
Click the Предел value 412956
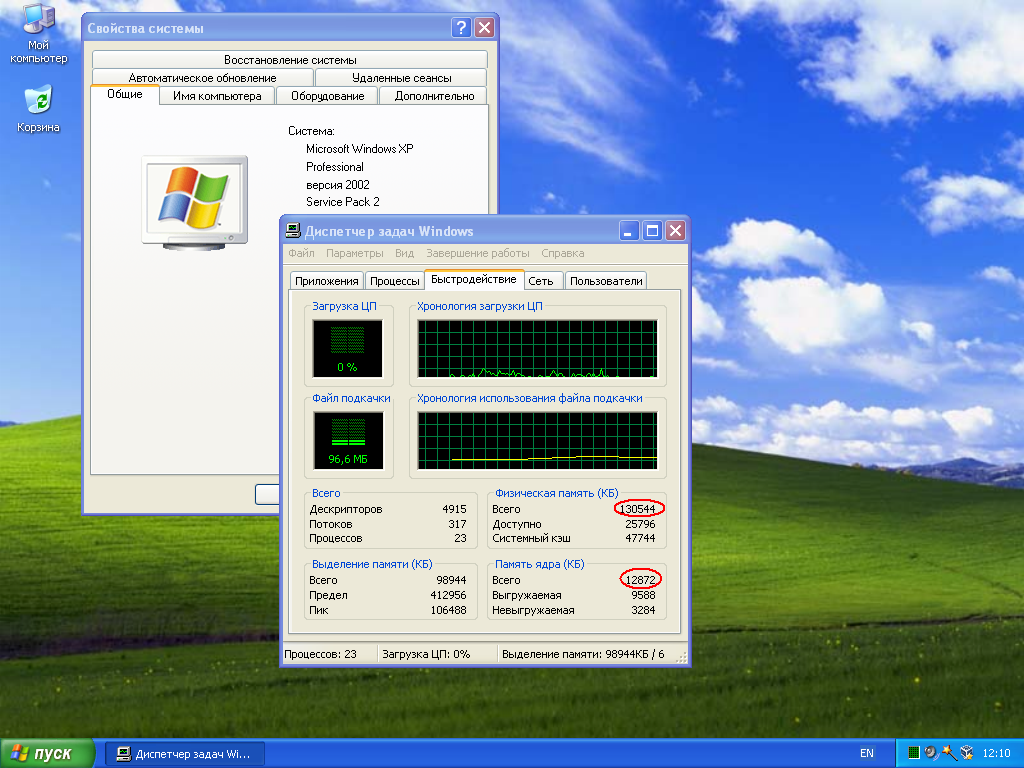click(x=449, y=596)
